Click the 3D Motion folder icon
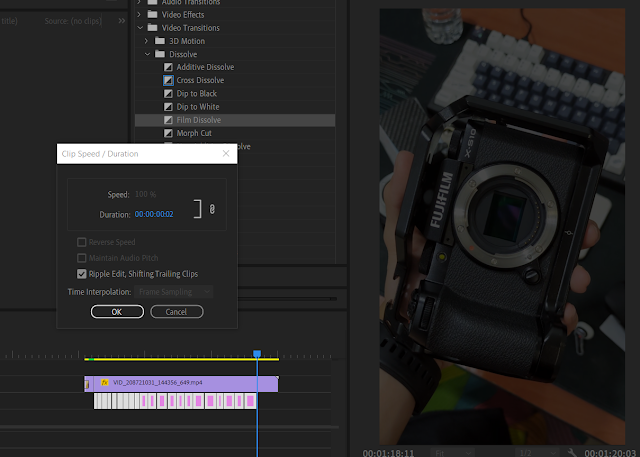640x457 pixels. 160,41
